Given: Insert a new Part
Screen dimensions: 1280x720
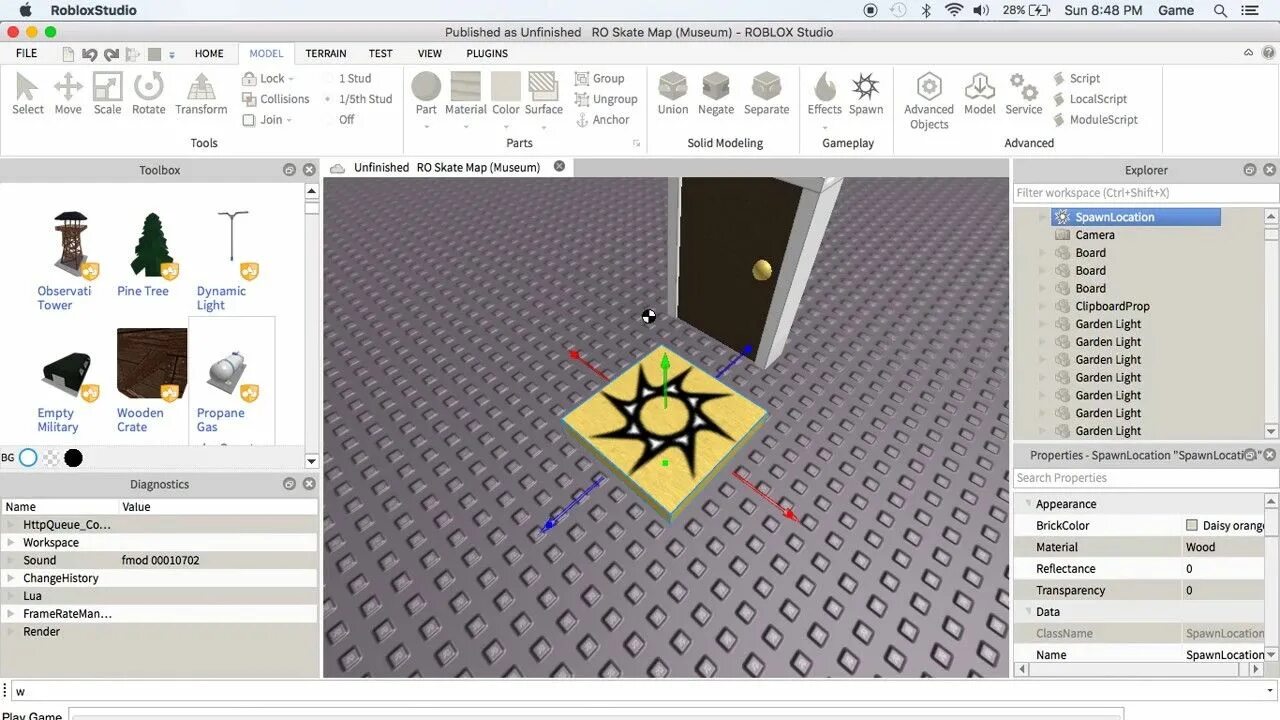Looking at the screenshot, I should point(426,94).
